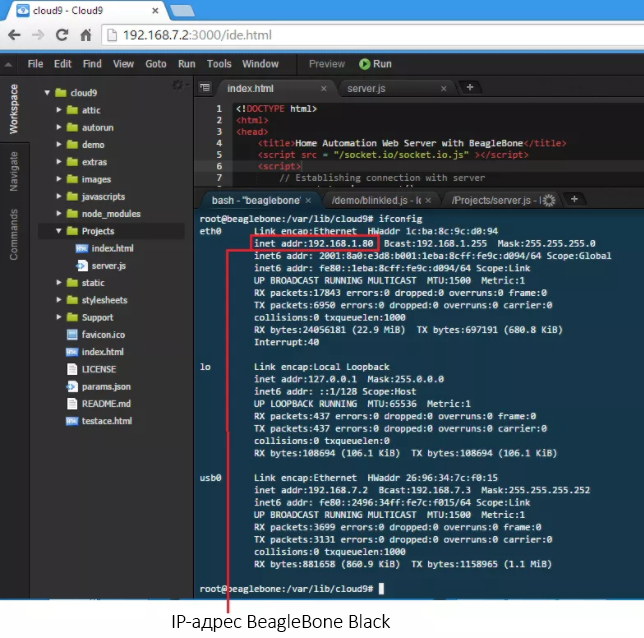Open the Goto menu
The image size is (644, 638).
pyautogui.click(x=155, y=64)
